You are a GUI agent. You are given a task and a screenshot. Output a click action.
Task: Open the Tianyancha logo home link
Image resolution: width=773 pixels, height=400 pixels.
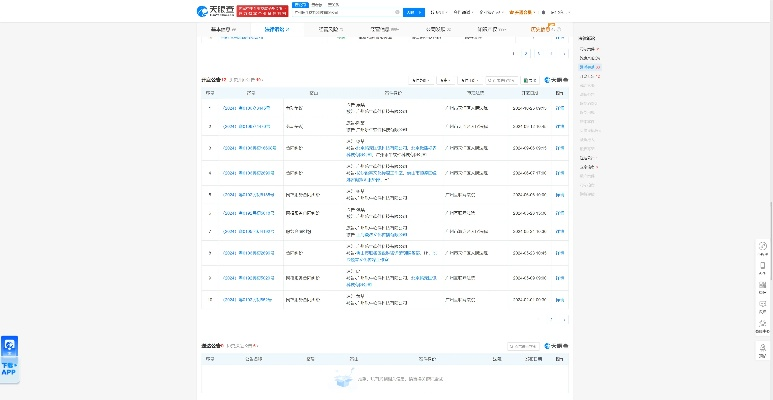pos(215,11)
